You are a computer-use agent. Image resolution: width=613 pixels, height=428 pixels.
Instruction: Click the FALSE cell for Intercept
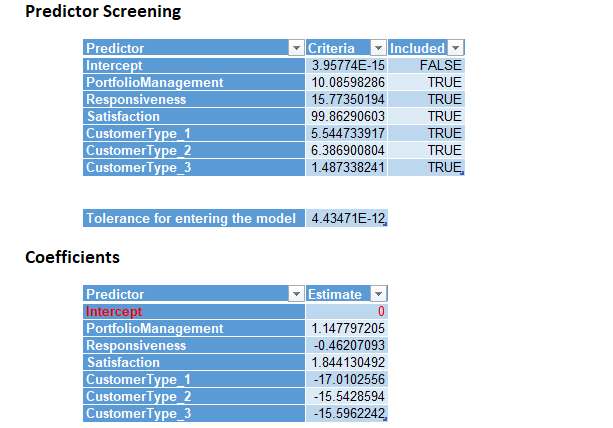click(x=426, y=65)
